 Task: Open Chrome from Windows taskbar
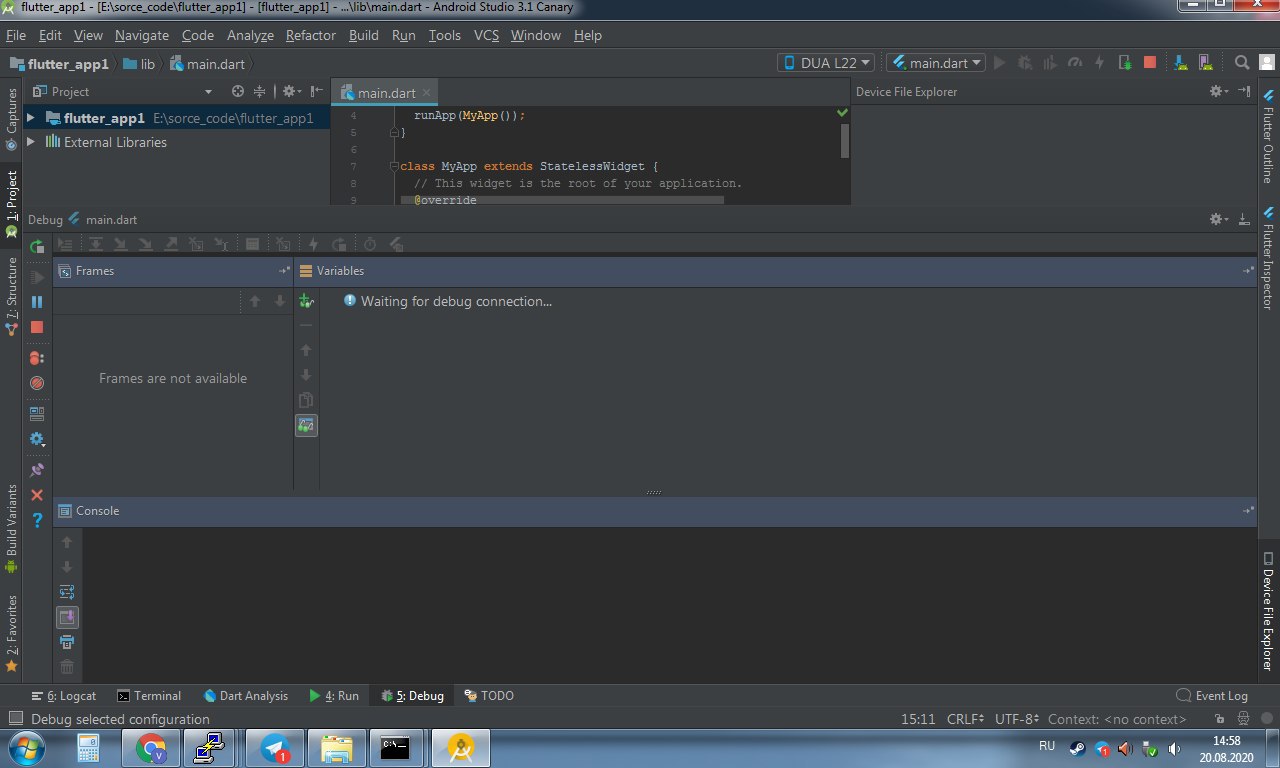(151, 748)
